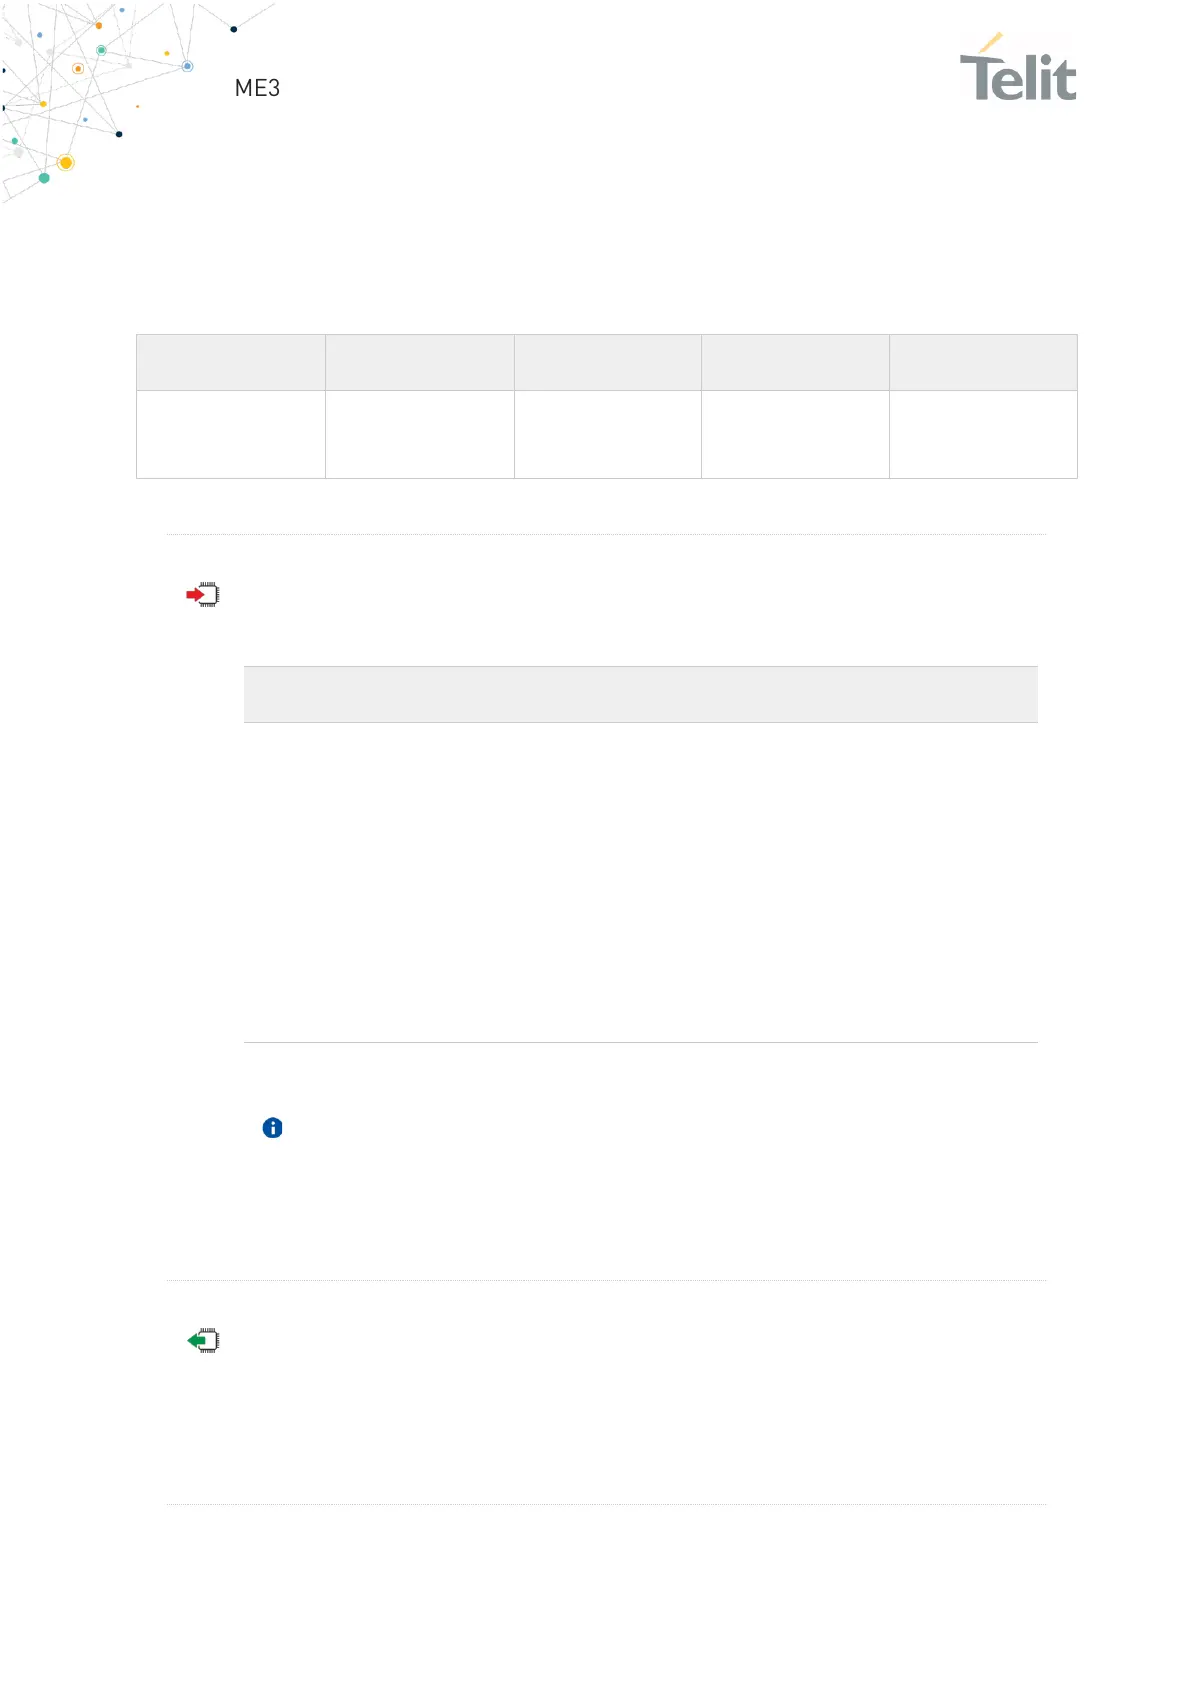The width and height of the screenshot is (1191, 1684).
Task: Click the last white body cell of table
Action: tap(983, 434)
